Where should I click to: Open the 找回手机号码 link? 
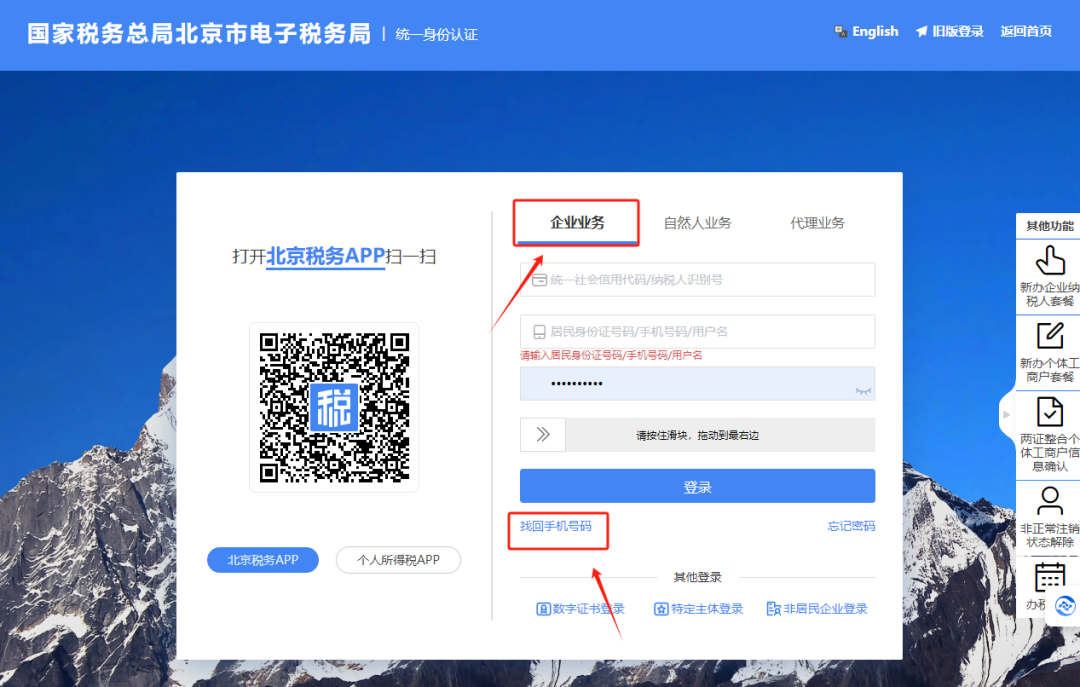[x=555, y=526]
